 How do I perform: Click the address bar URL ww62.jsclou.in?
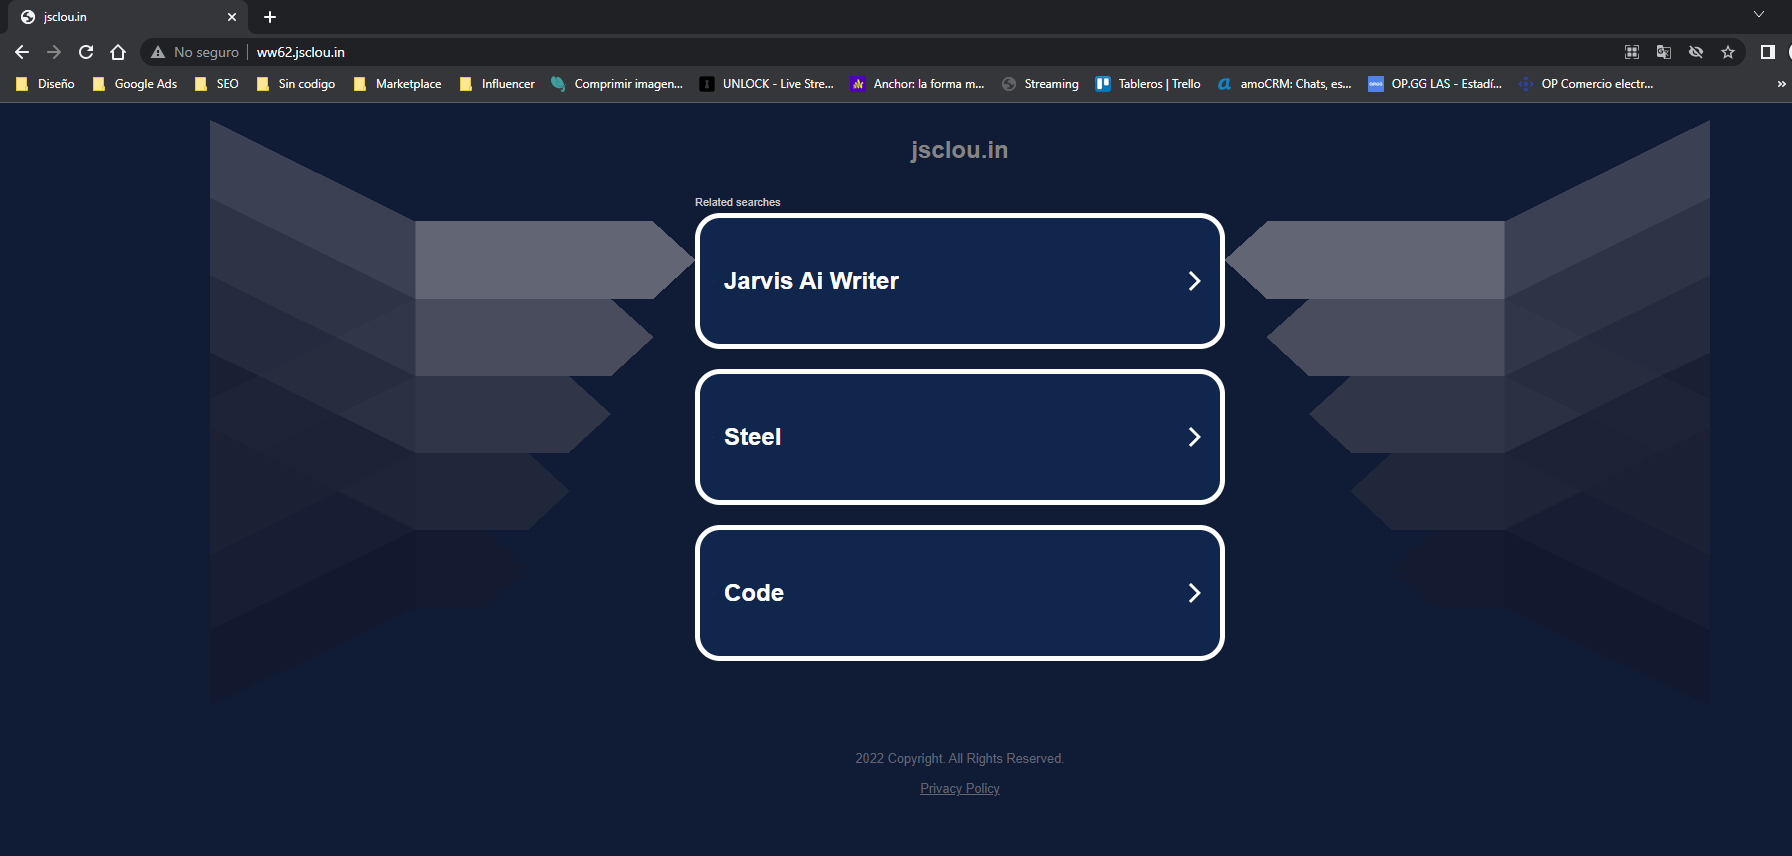[301, 52]
